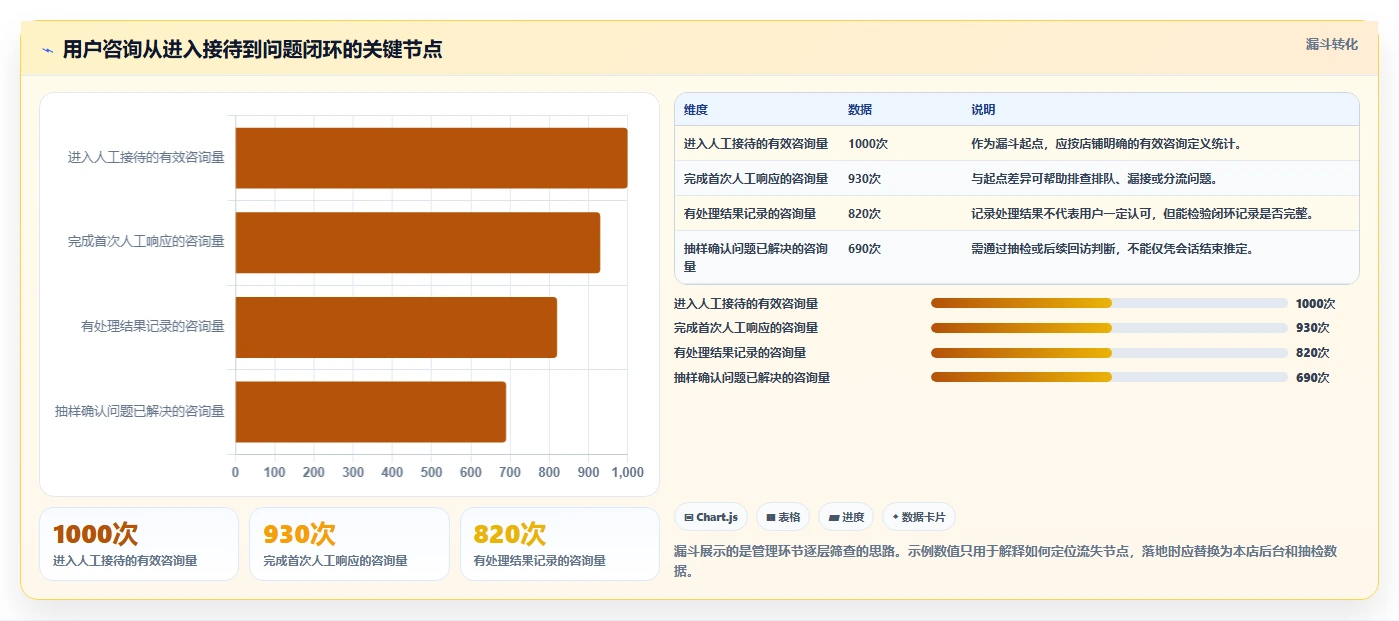Click the zigzag icon before the panel title
1399x621 pixels.
click(48, 50)
